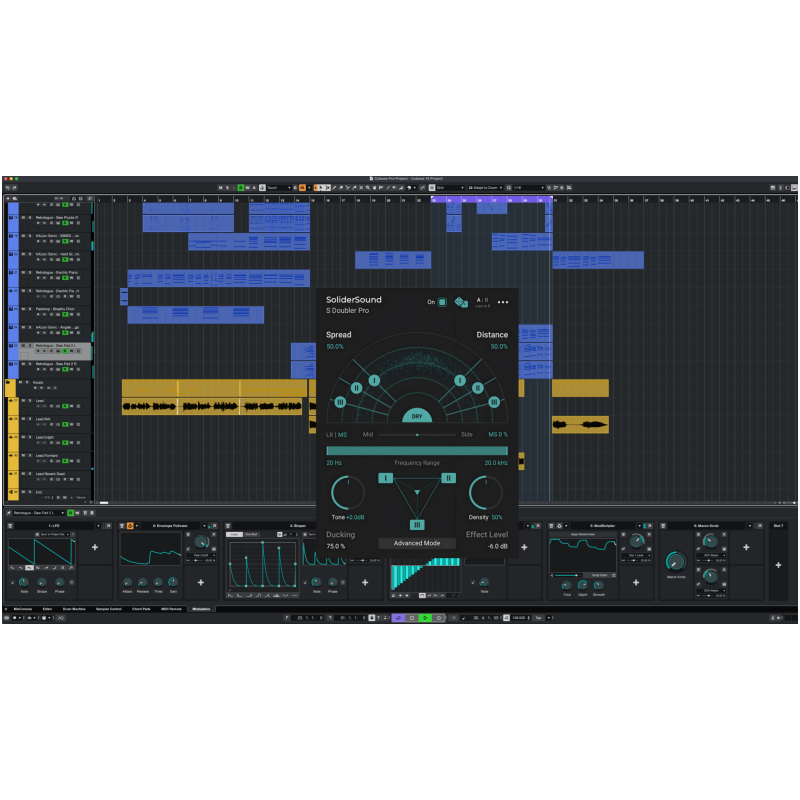800x800 pixels.
Task: Add a target next to Macro Knob module
Action: click(746, 547)
